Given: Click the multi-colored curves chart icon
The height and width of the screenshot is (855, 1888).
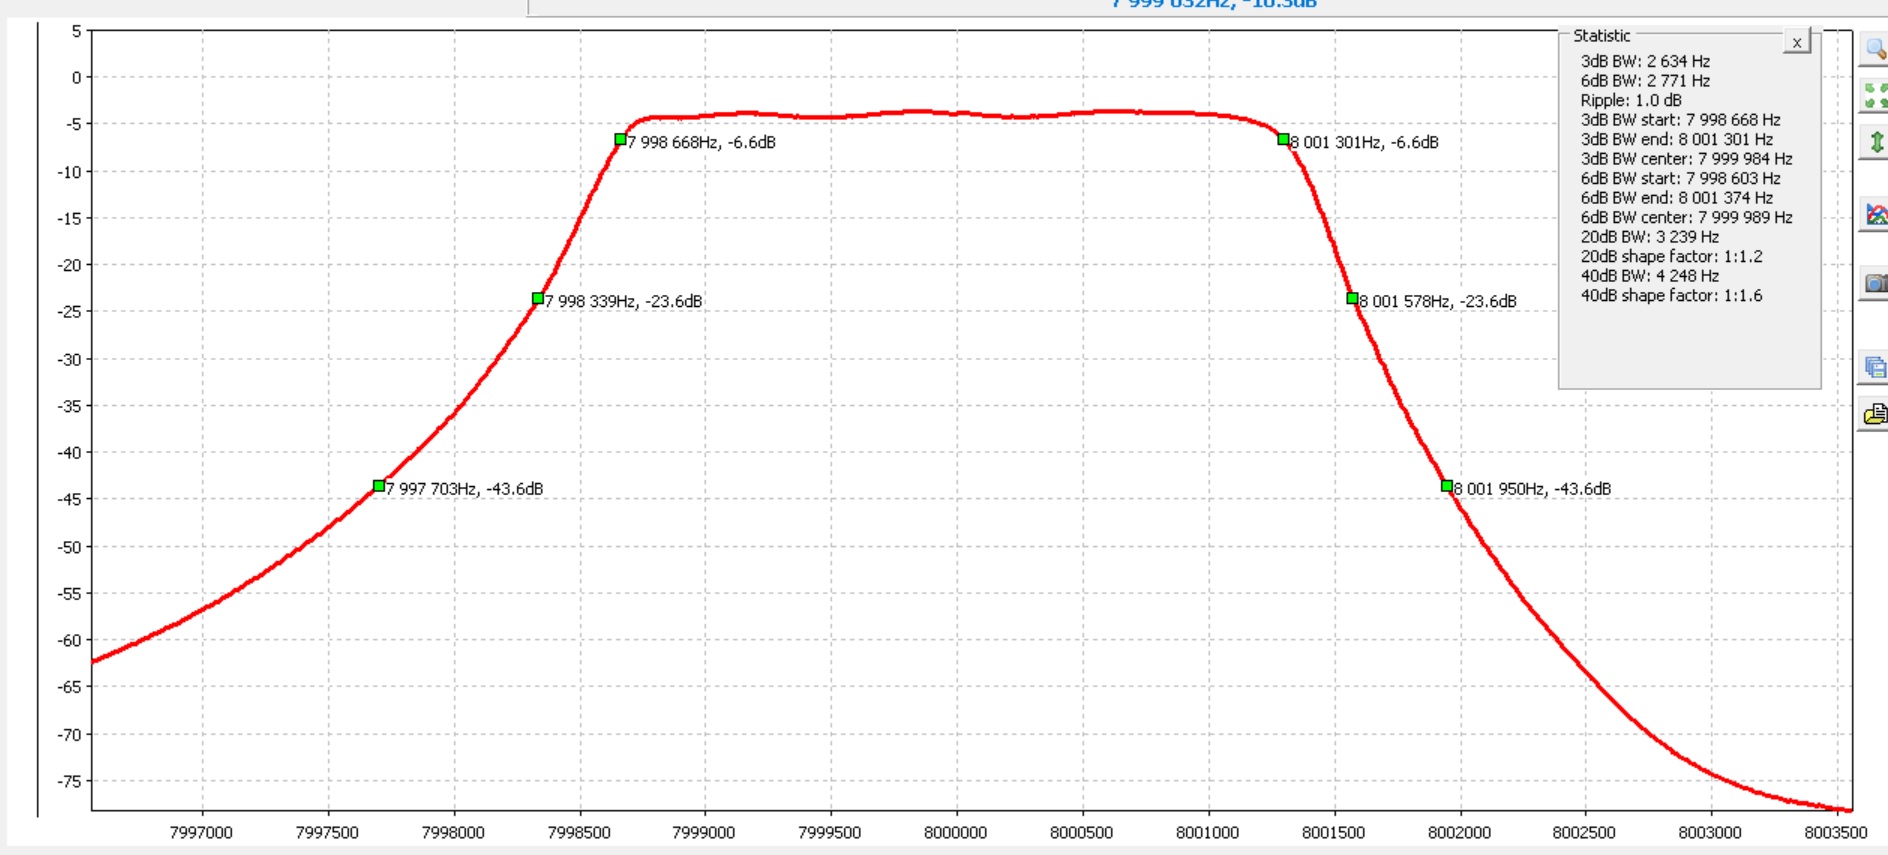Looking at the screenshot, I should pos(1875,214).
